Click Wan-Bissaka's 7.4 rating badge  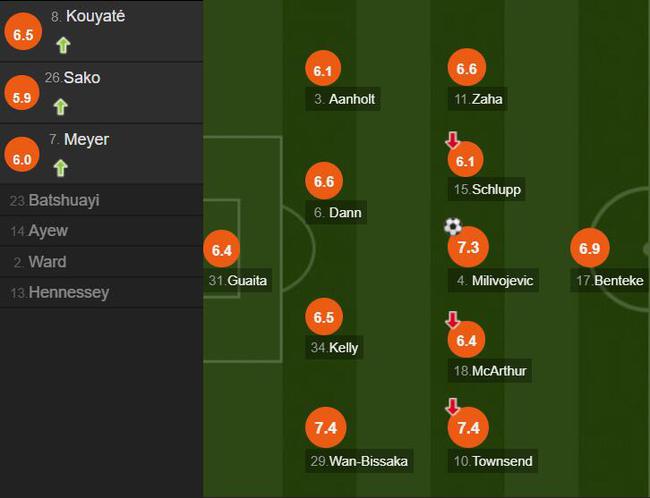click(325, 428)
